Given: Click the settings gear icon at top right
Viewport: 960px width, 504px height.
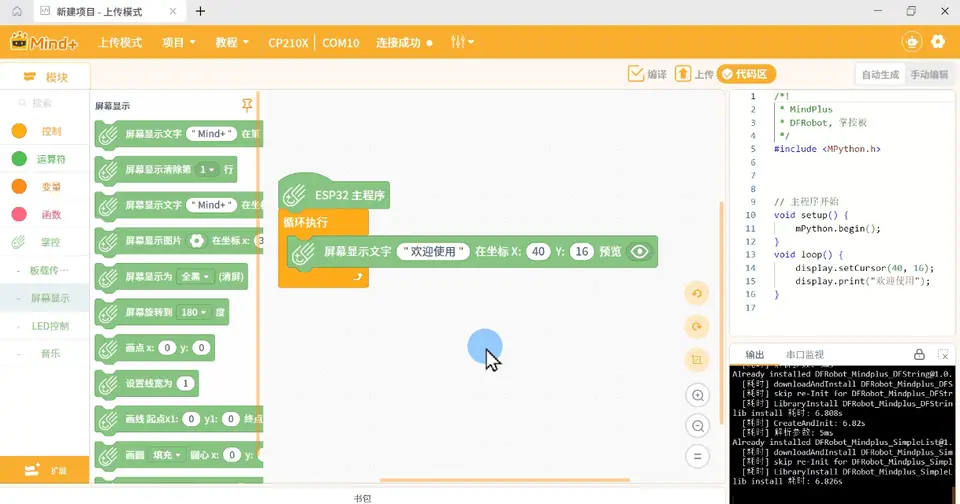Looking at the screenshot, I should (938, 42).
